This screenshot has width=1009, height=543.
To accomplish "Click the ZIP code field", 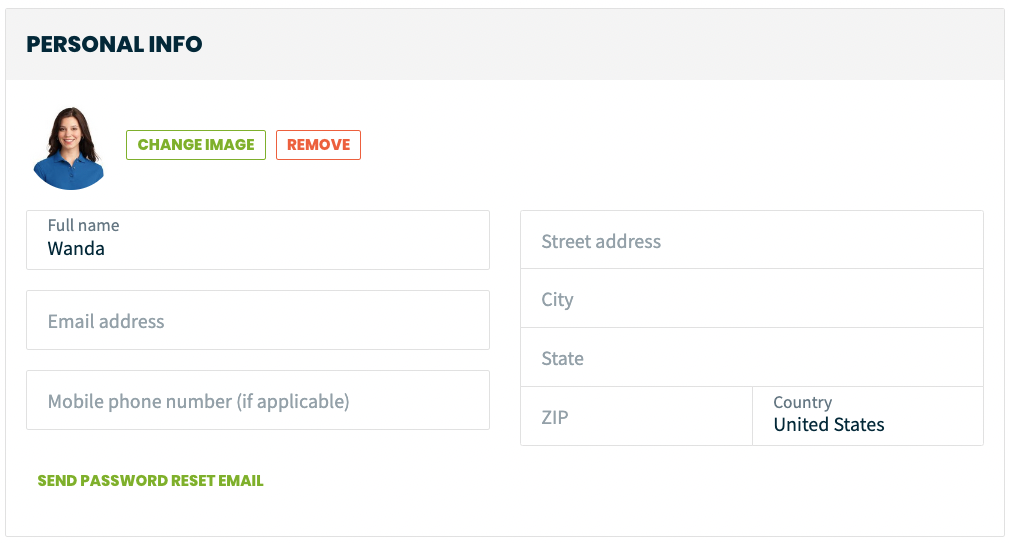I will [636, 416].
